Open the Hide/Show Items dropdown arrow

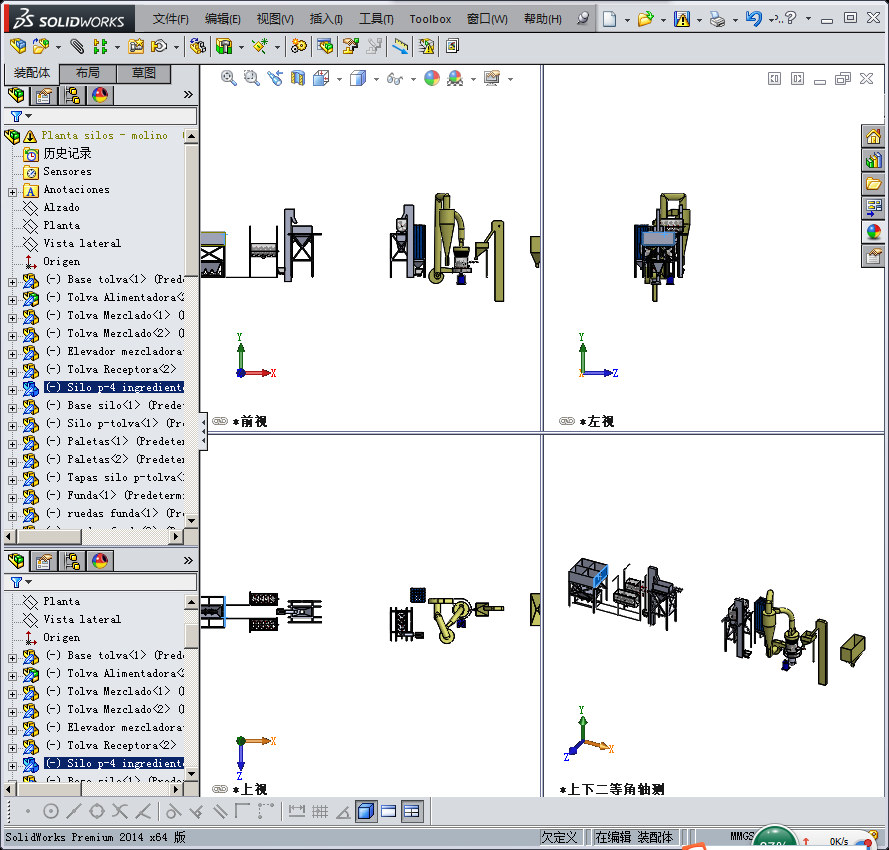(x=413, y=79)
